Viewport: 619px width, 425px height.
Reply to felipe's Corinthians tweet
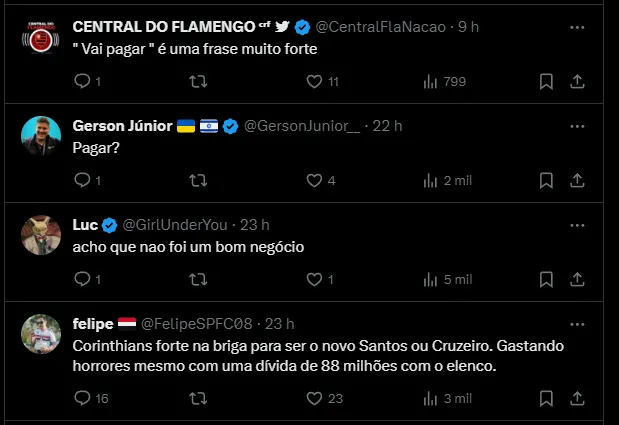pos(82,398)
